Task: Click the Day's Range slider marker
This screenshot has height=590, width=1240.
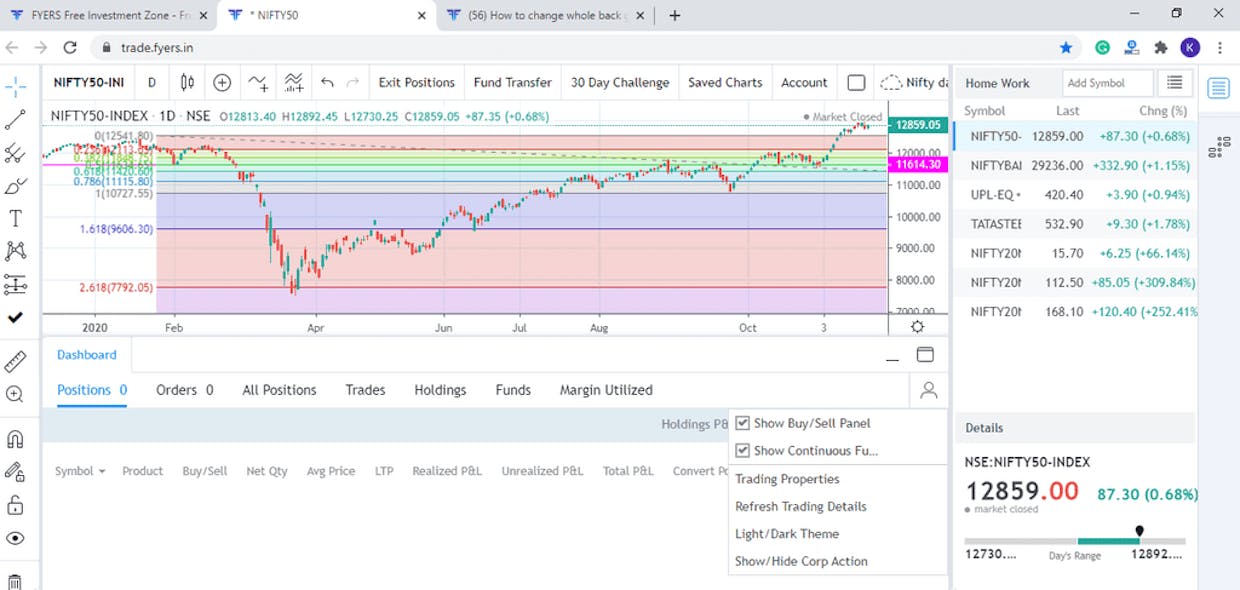Action: click(x=1139, y=532)
